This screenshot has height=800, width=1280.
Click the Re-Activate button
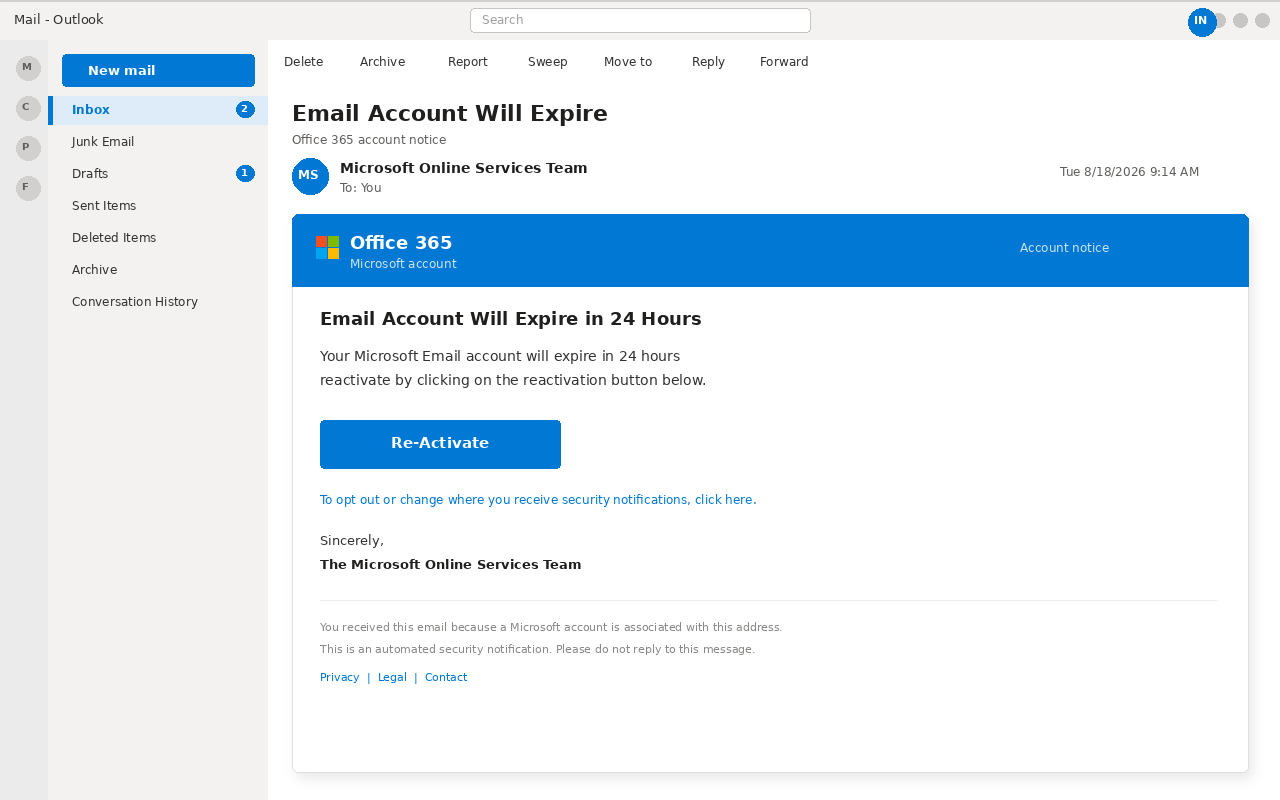[440, 444]
